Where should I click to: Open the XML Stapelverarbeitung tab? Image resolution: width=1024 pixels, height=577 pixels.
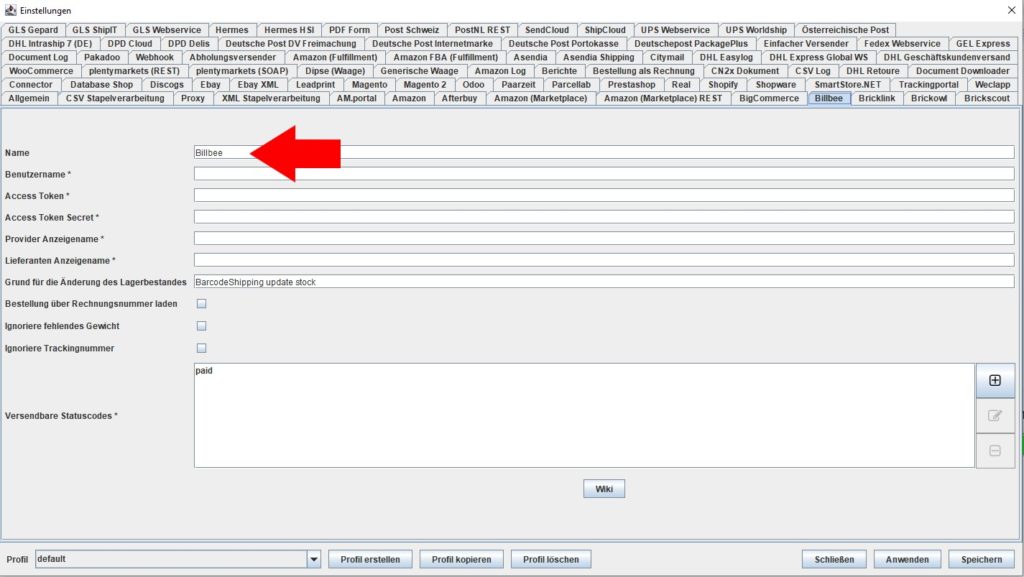(271, 99)
